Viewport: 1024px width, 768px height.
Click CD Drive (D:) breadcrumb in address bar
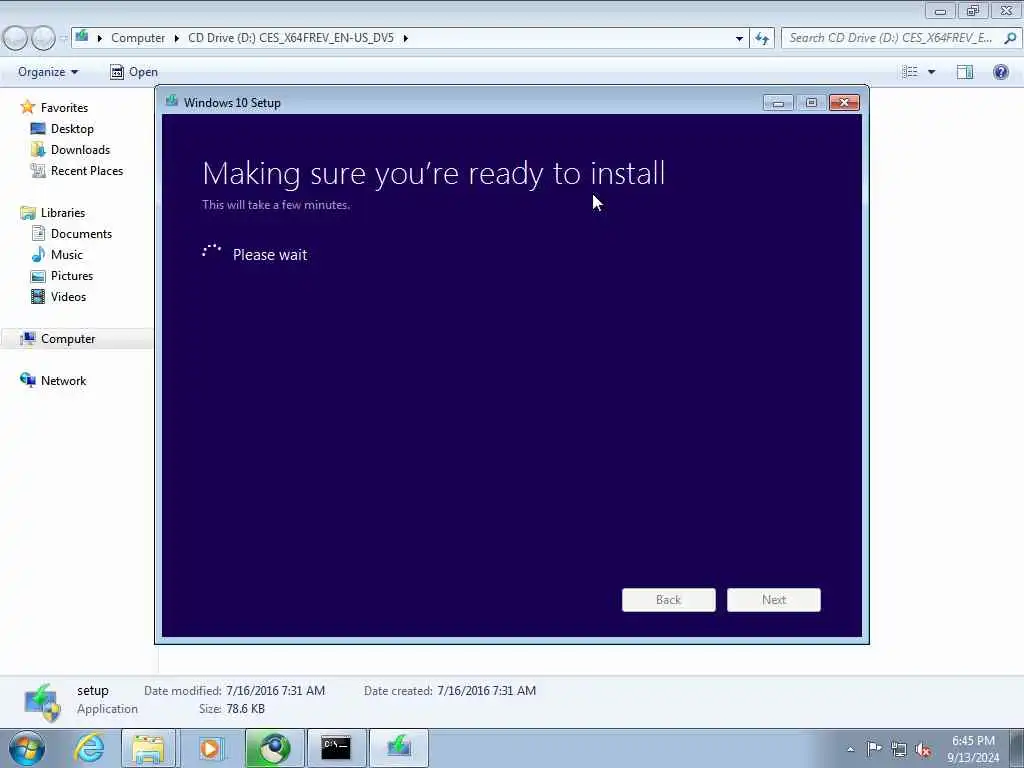coord(291,38)
